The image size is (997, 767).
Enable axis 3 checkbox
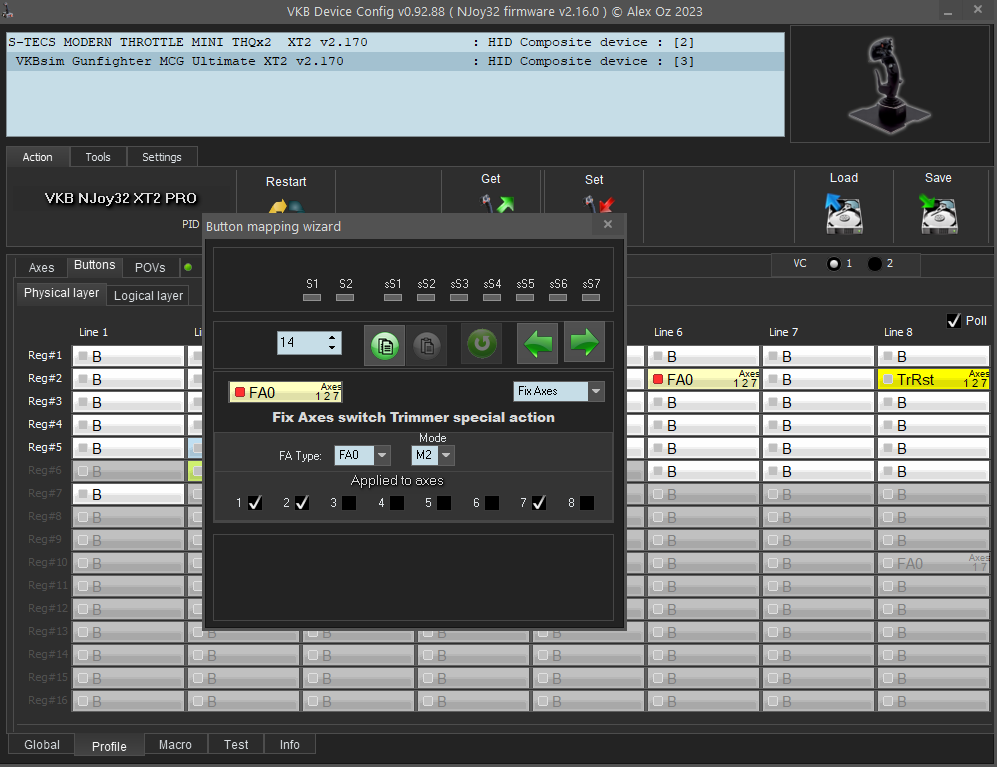348,503
